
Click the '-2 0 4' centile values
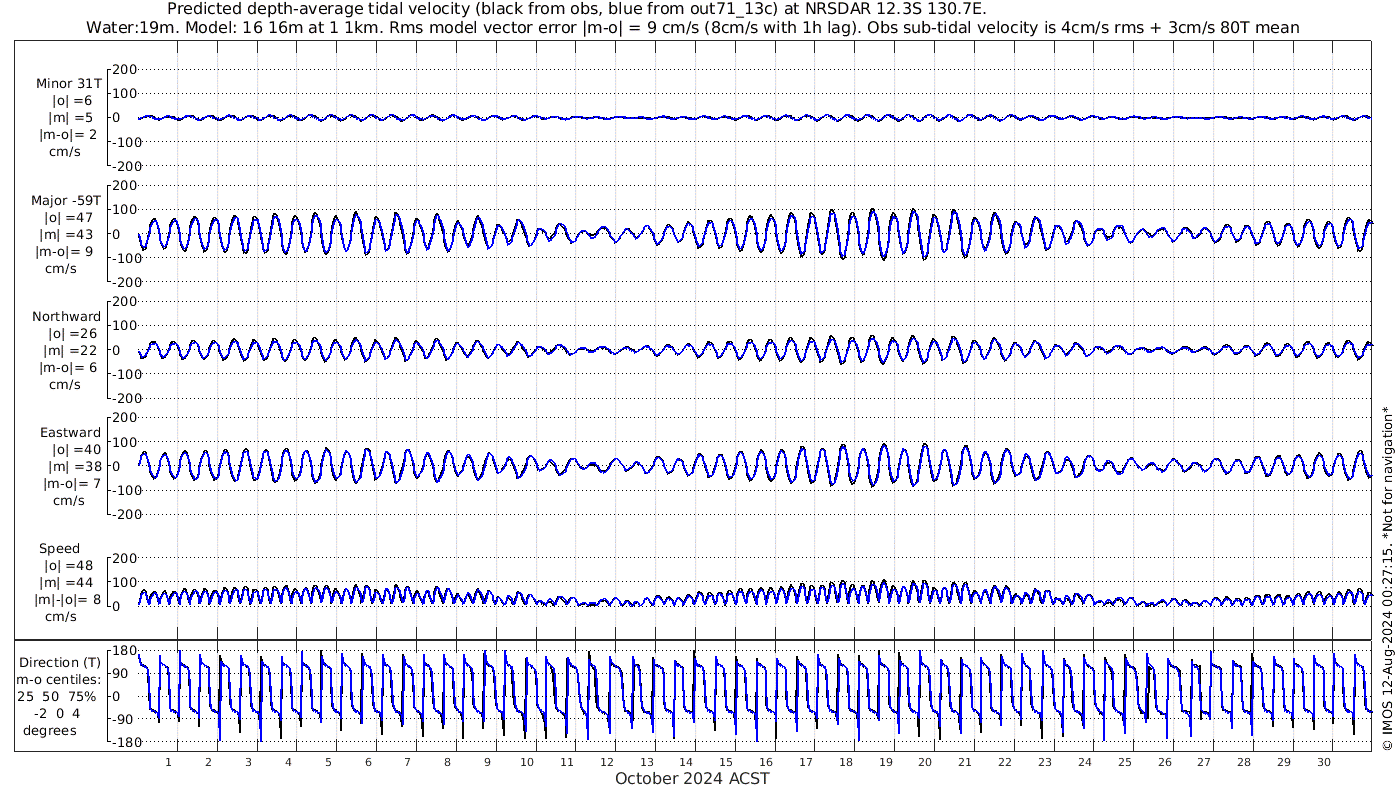tap(58, 714)
